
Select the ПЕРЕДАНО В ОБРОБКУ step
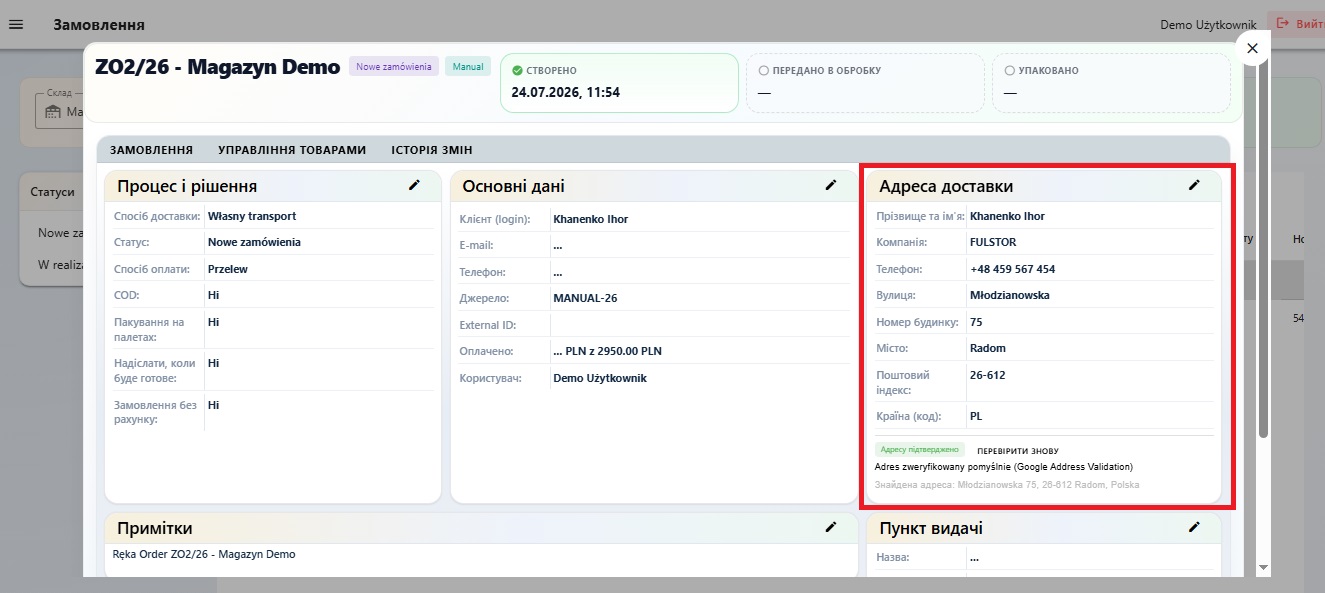click(865, 82)
